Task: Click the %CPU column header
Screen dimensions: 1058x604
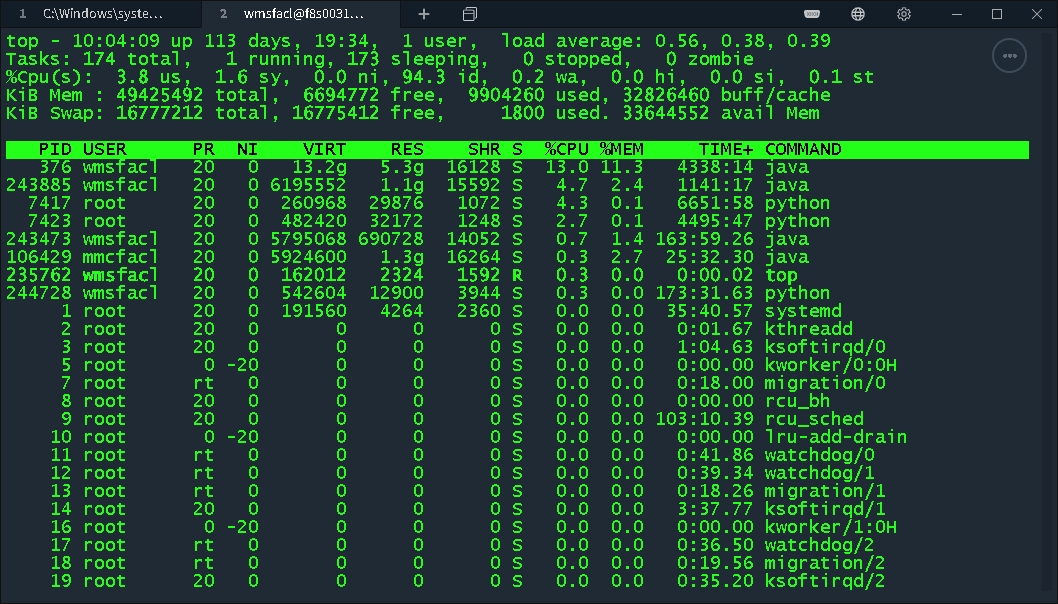Action: tap(560, 148)
